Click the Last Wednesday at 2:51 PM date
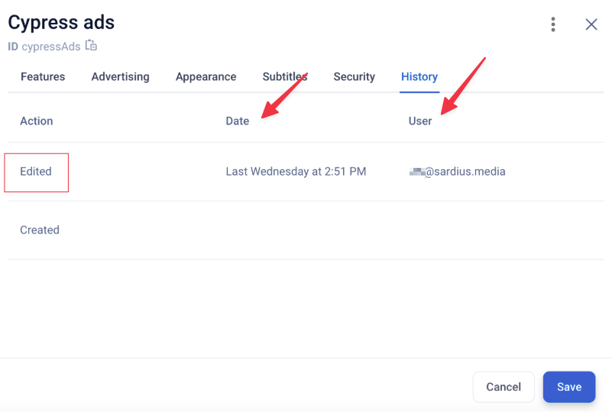Screen dimensions: 612x412 click(x=296, y=172)
